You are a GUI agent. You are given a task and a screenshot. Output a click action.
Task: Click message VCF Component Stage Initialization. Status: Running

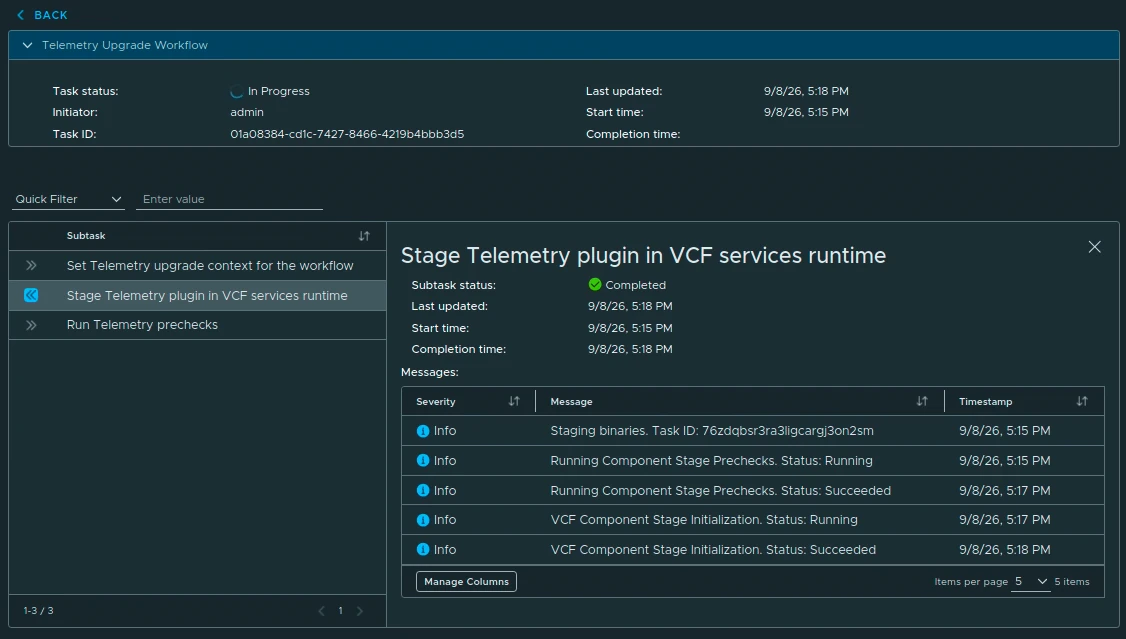[x=704, y=520]
